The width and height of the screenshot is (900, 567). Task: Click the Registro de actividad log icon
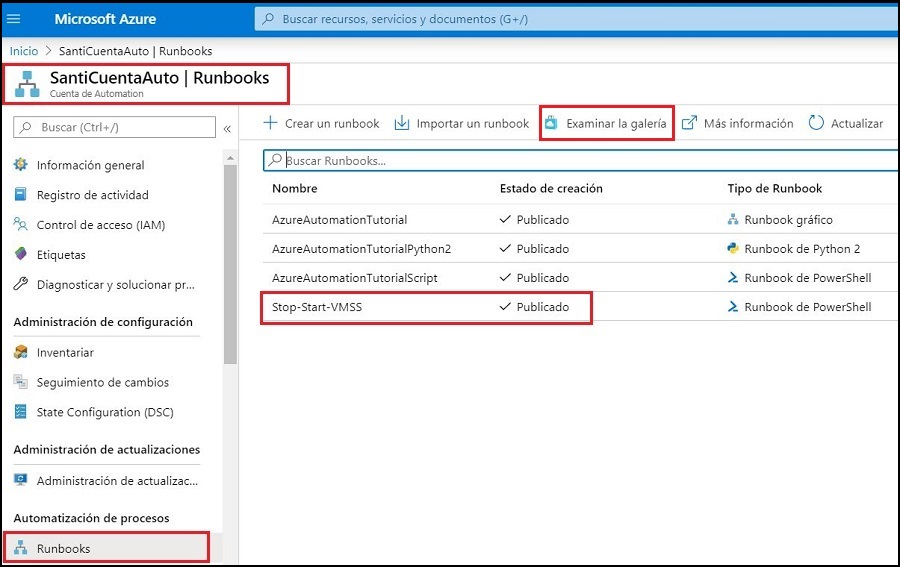pos(20,195)
